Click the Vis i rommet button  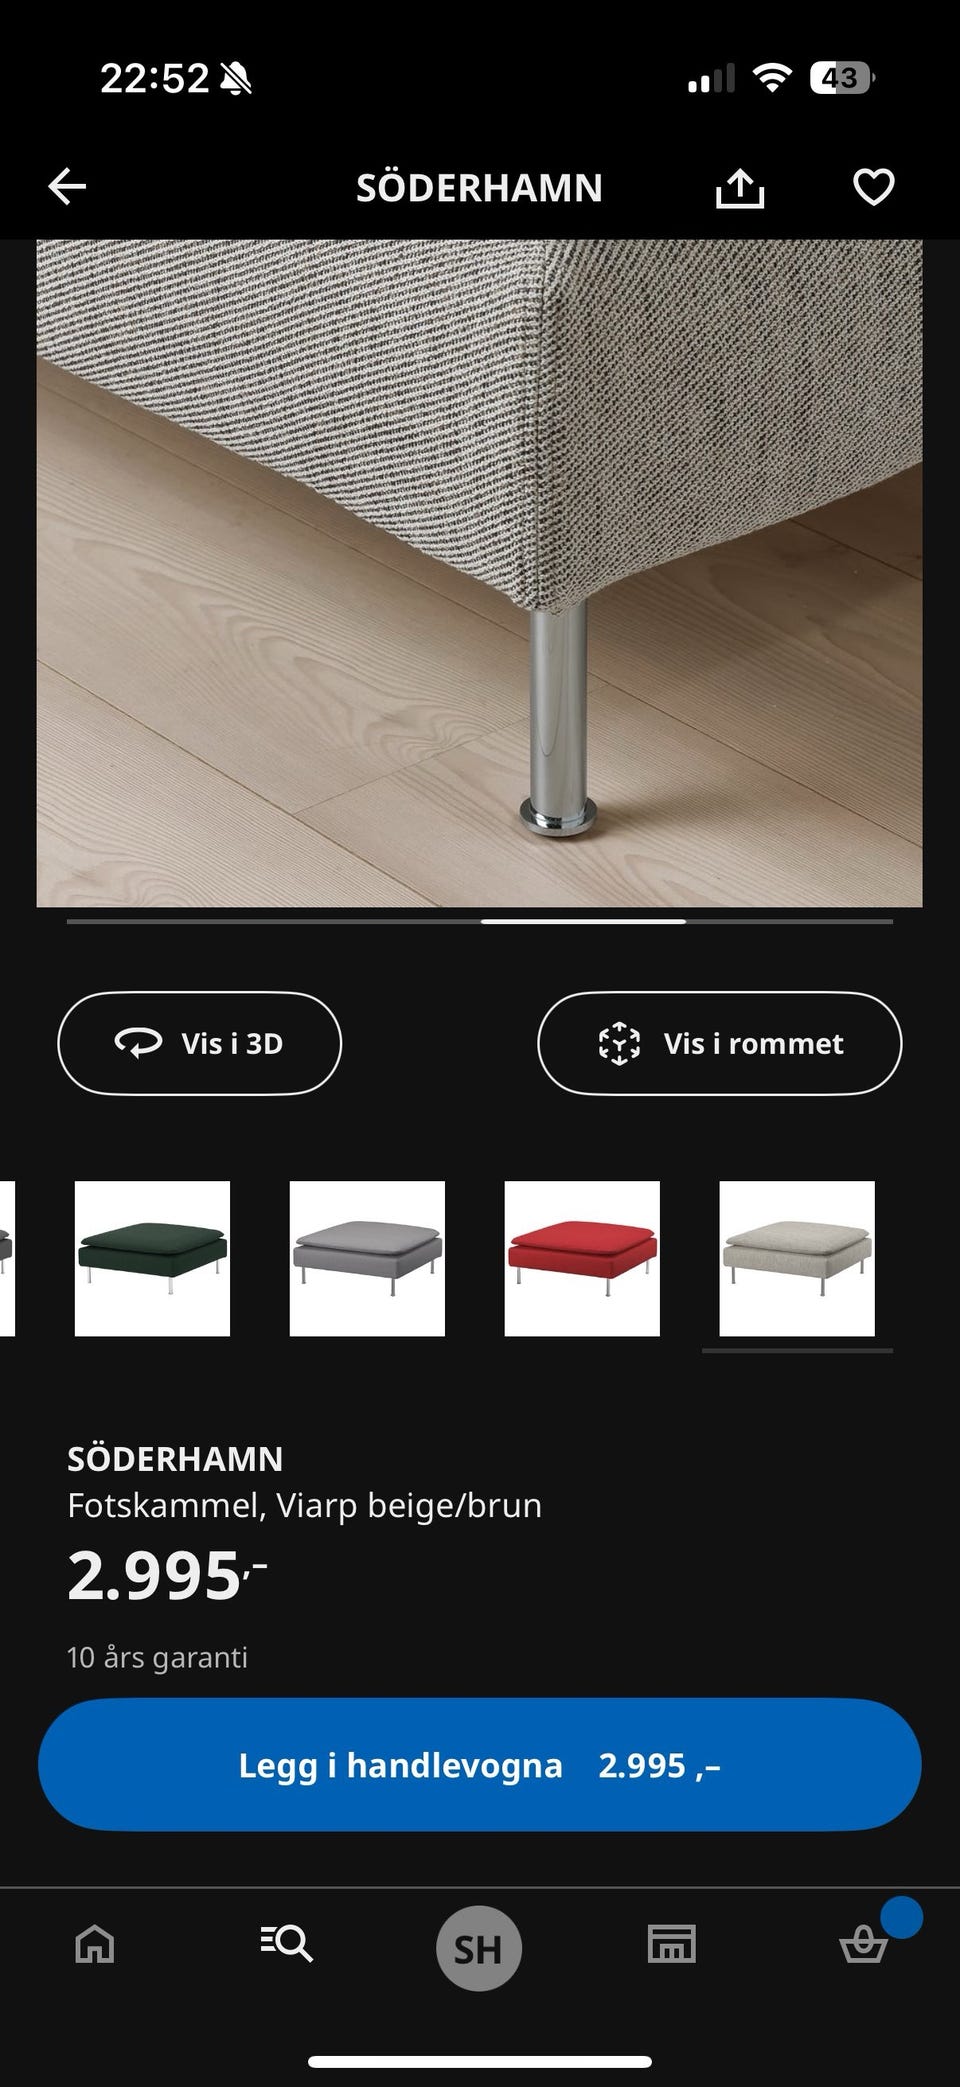tap(720, 1043)
